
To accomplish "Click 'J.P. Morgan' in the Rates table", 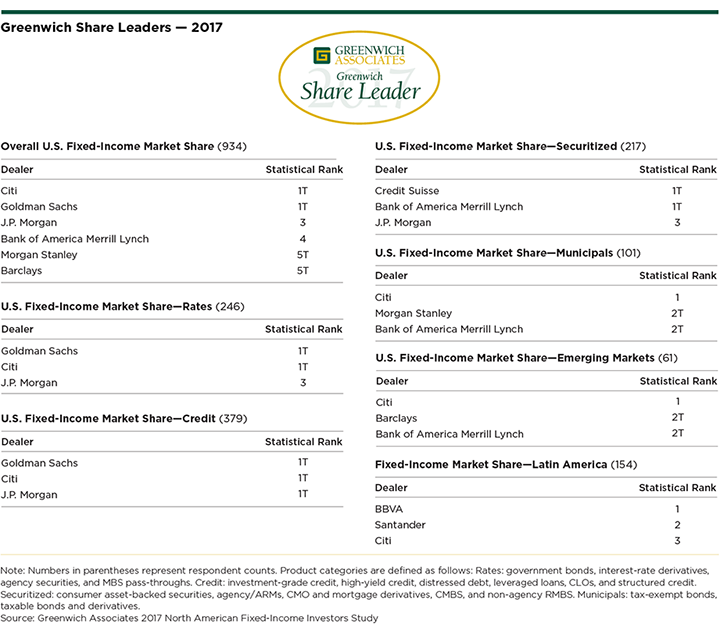I will [x=29, y=383].
